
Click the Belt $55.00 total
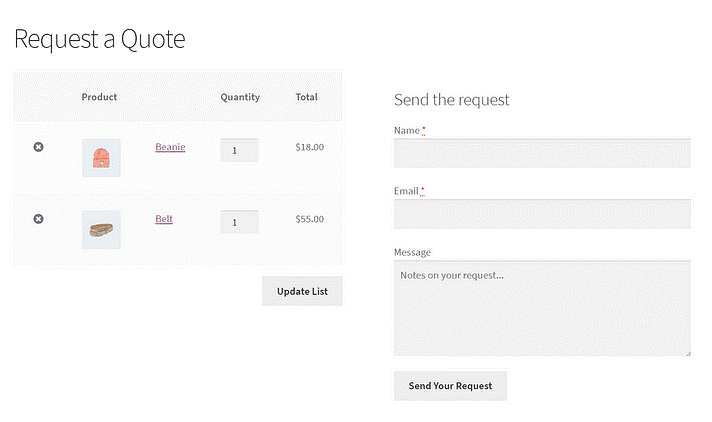tap(309, 218)
